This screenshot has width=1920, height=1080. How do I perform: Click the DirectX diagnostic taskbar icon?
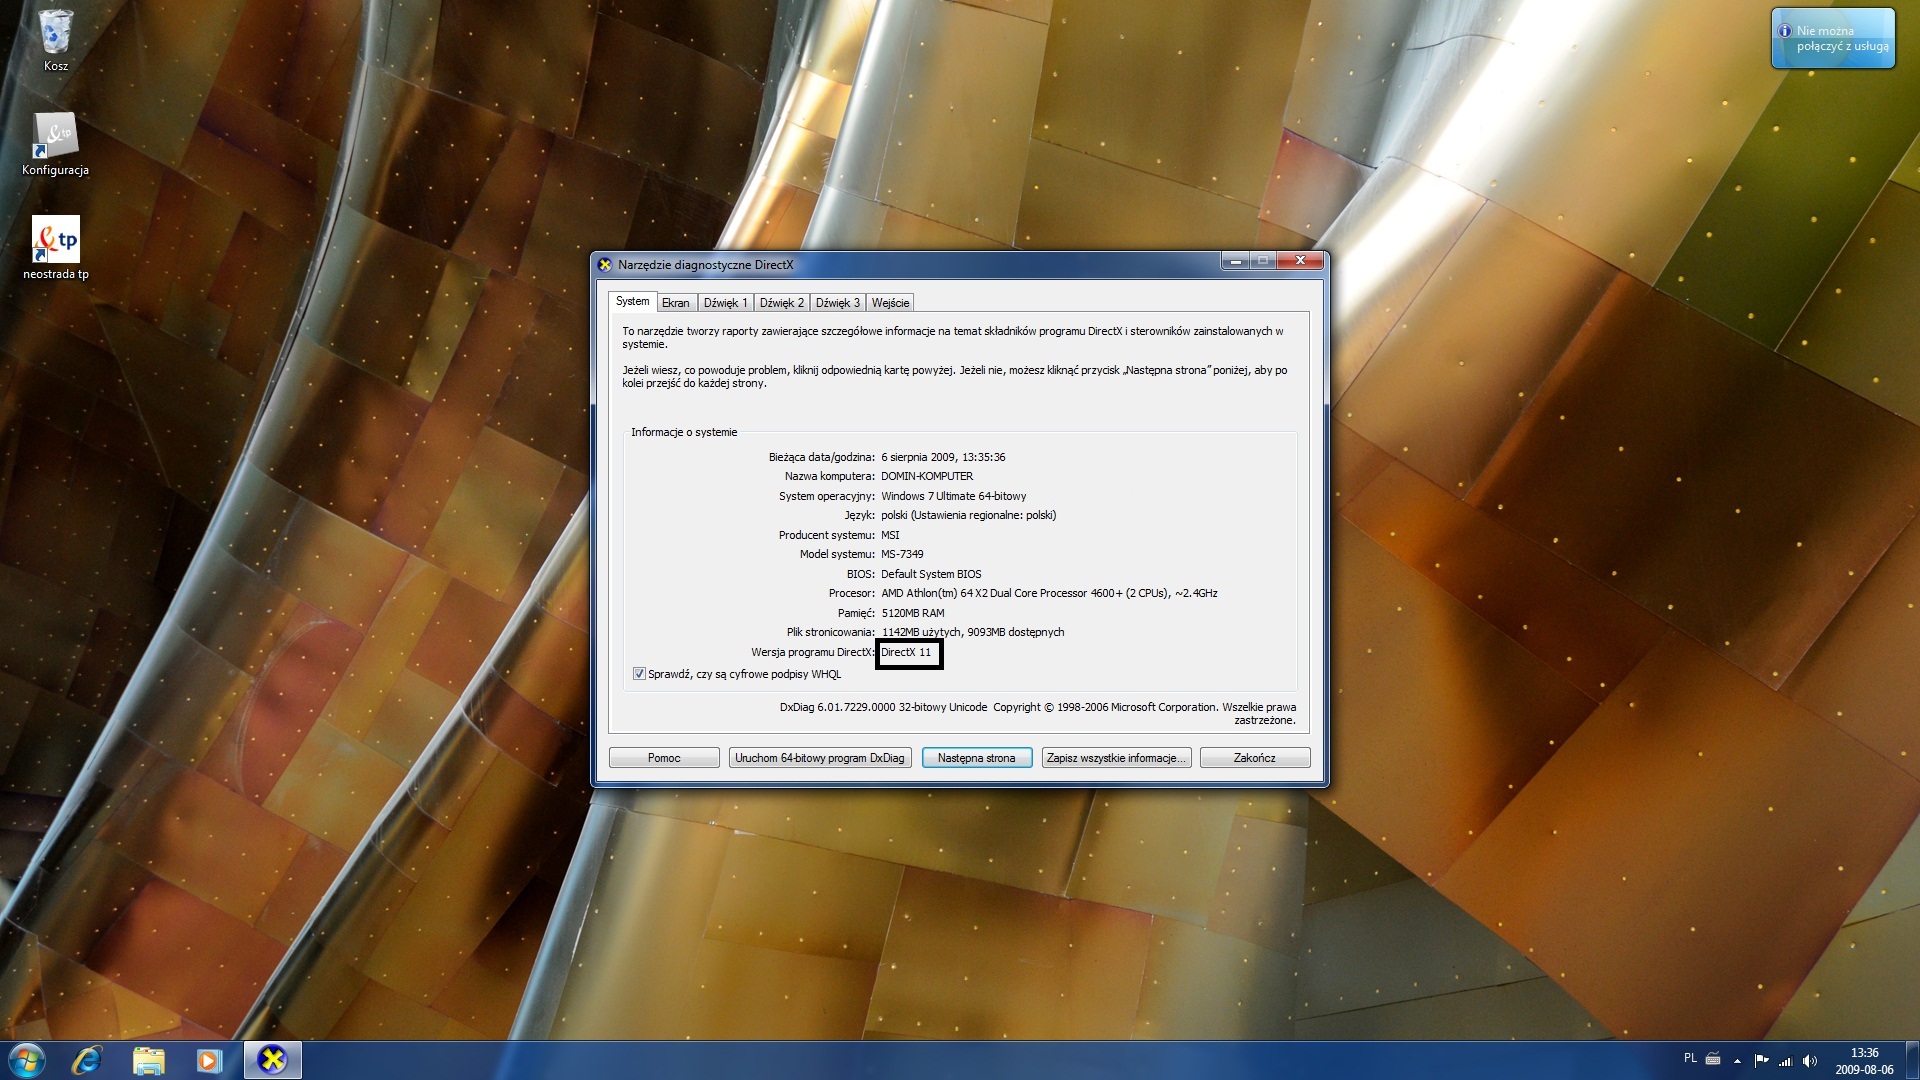point(272,1060)
